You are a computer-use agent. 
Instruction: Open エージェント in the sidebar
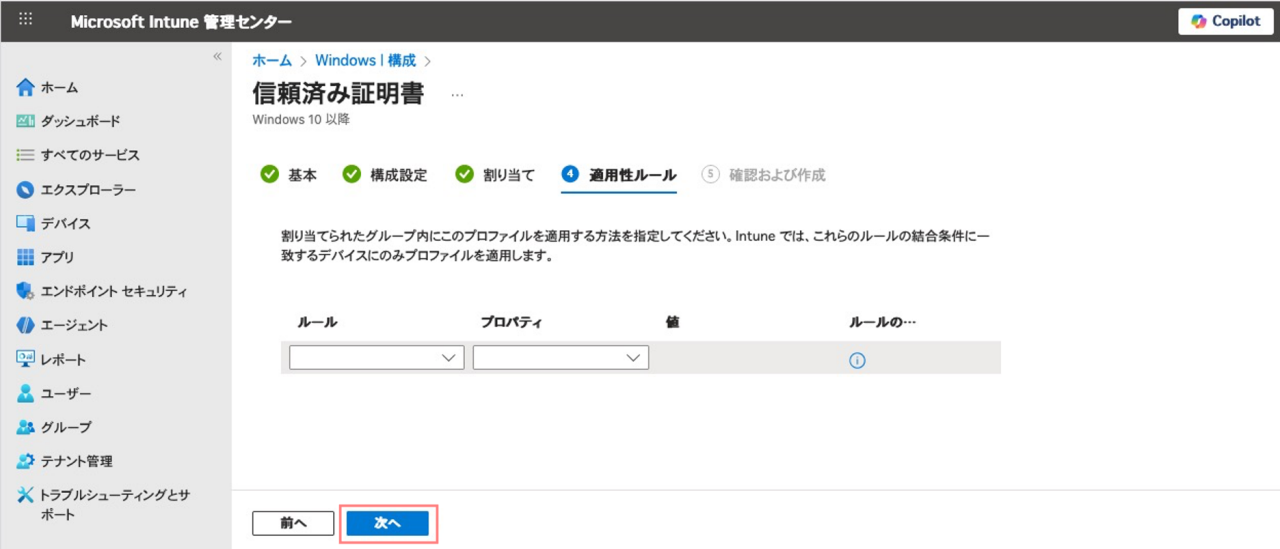[74, 326]
